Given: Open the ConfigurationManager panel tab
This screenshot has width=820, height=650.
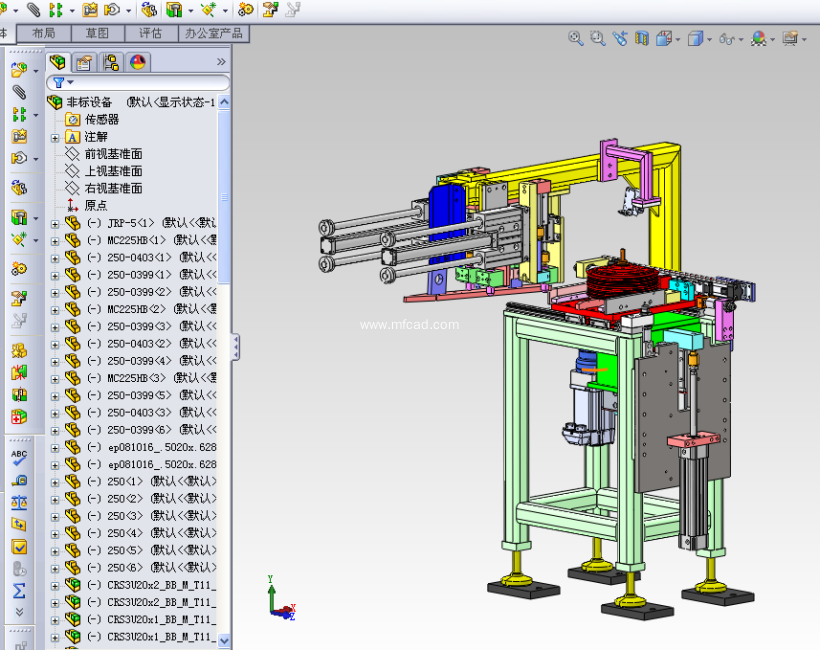Looking at the screenshot, I should click(111, 62).
